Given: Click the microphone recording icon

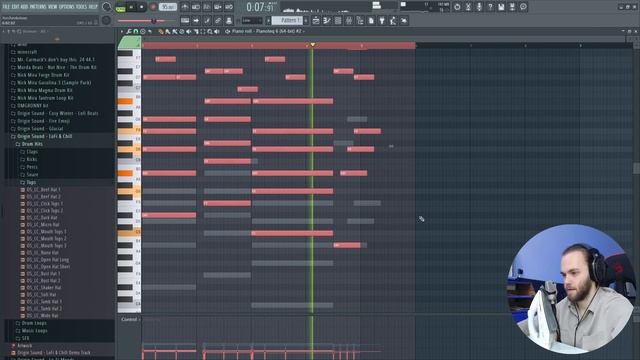Looking at the screenshot, I should click(x=479, y=7).
